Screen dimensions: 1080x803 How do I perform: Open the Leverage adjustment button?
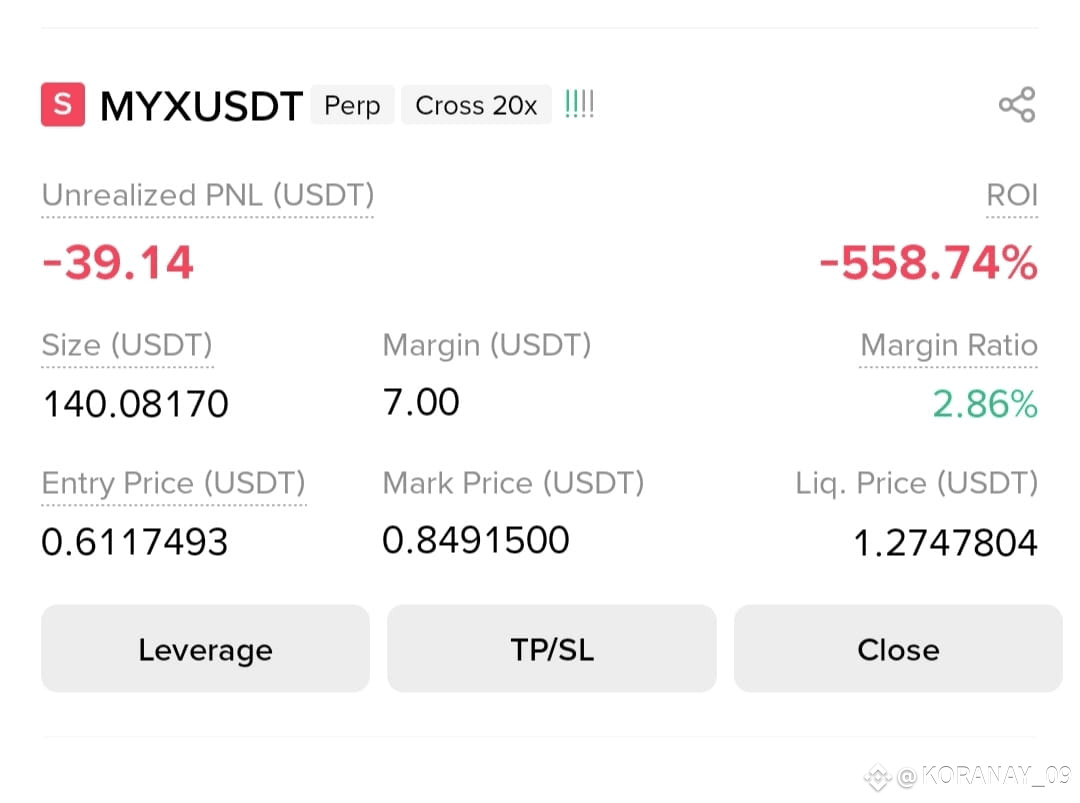[205, 649]
